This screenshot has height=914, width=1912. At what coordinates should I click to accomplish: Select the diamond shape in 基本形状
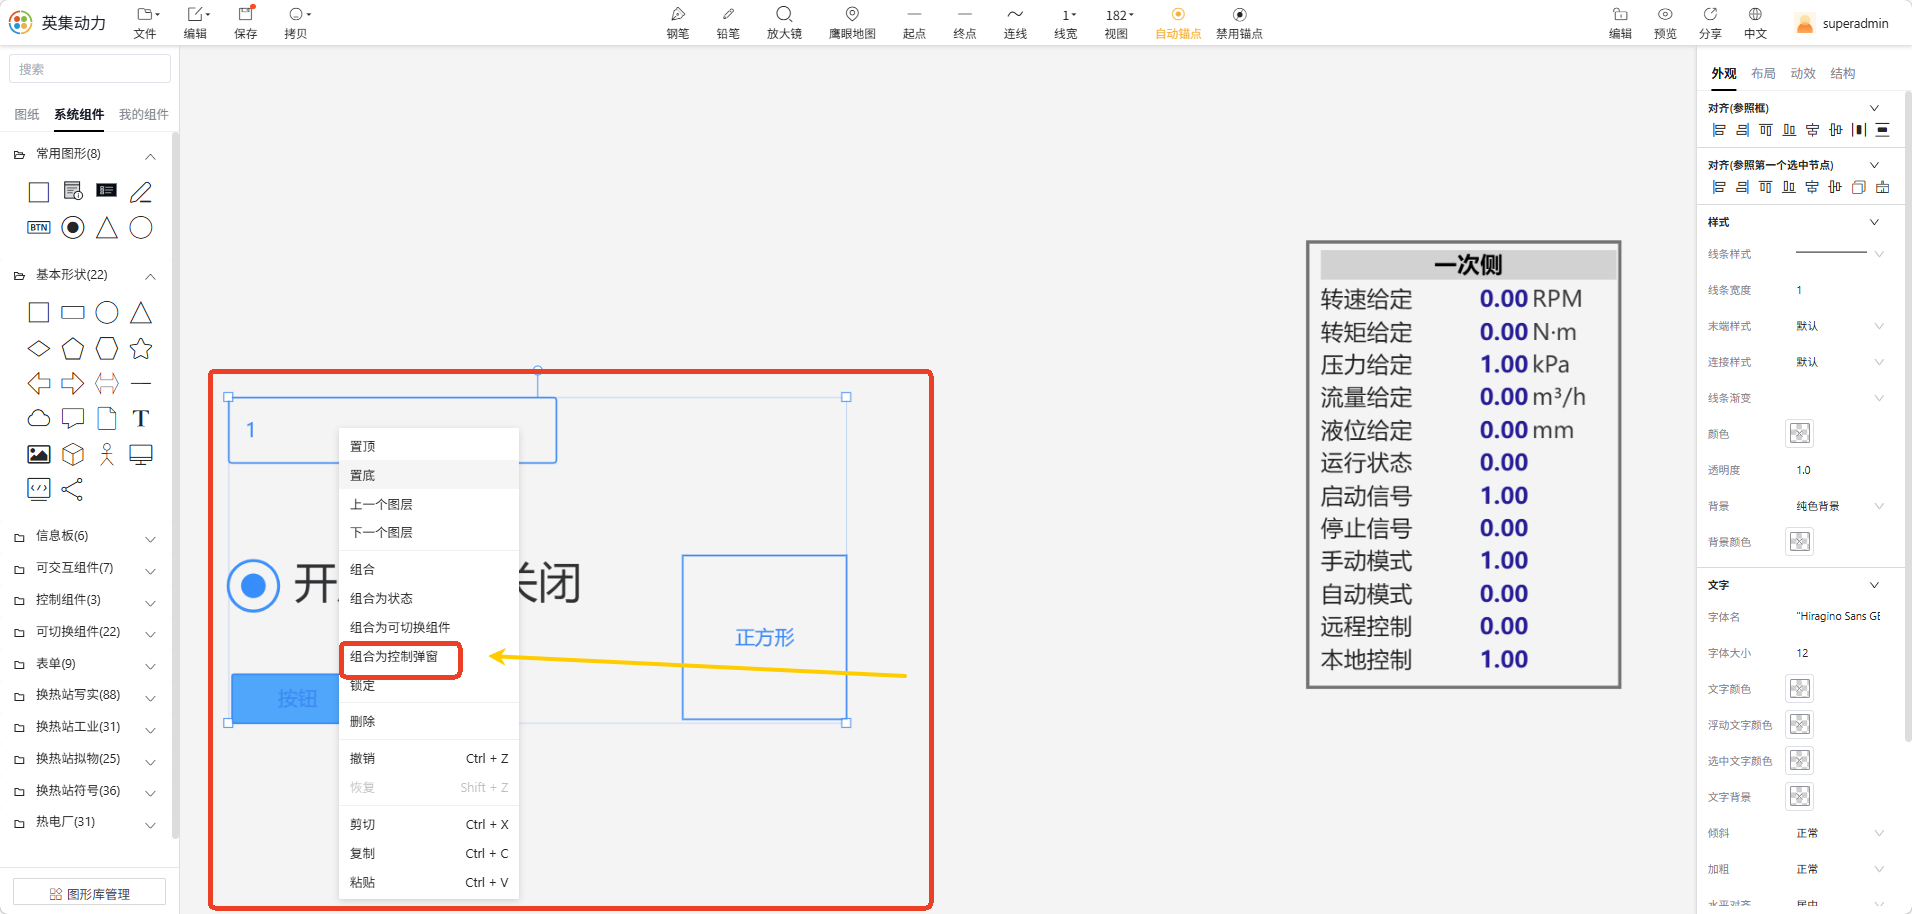click(x=39, y=349)
